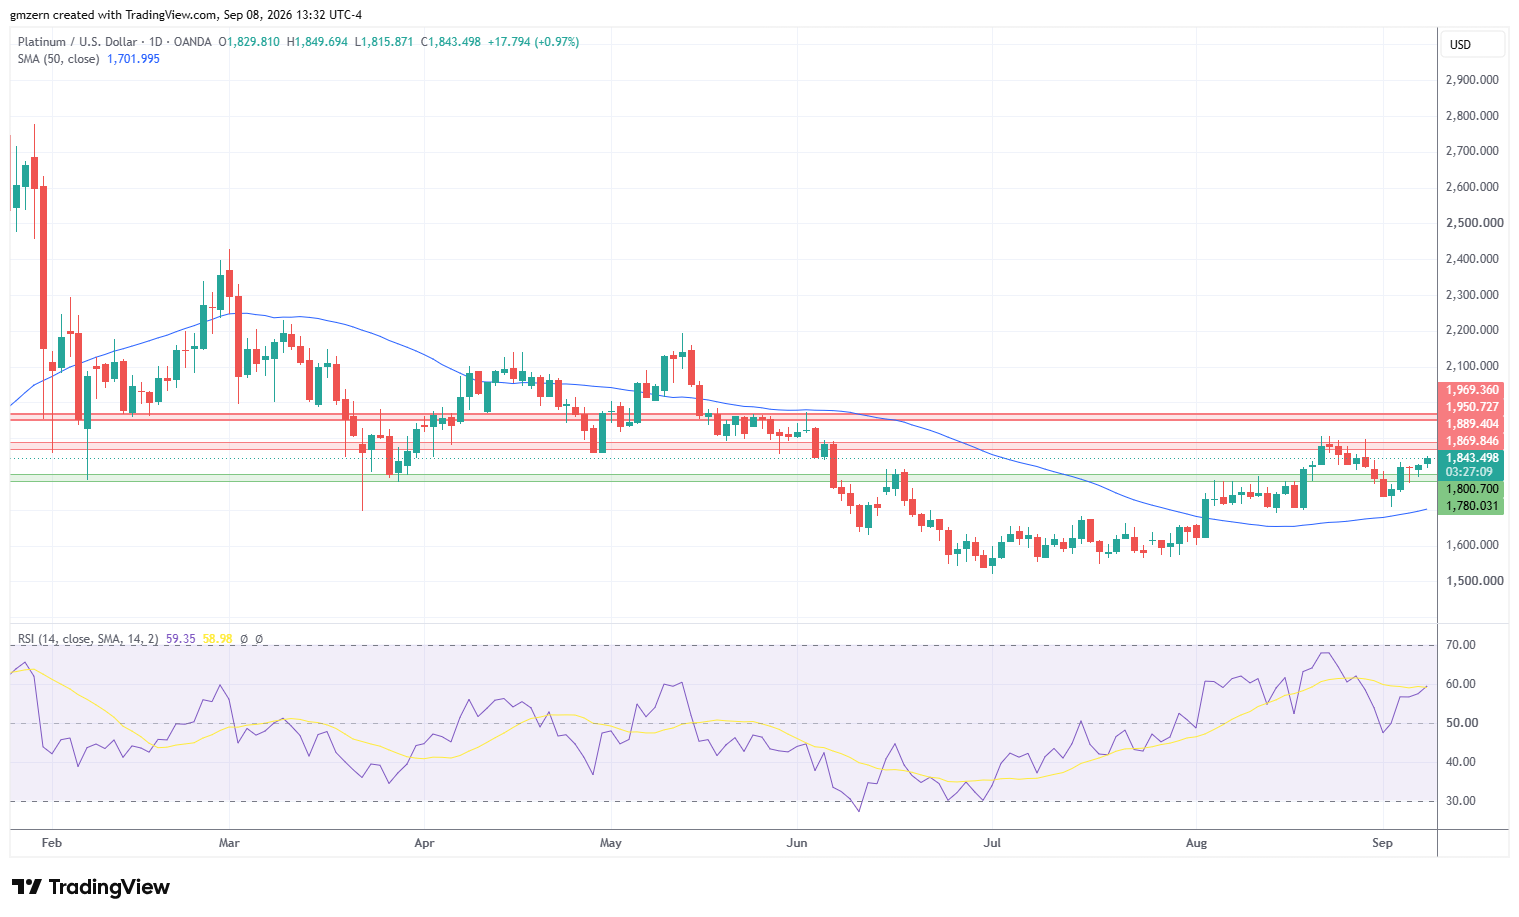Select the RSI (14, close, SMA, 14, 2) legend
Viewport: 1519px width, 917px height.
coord(88,638)
